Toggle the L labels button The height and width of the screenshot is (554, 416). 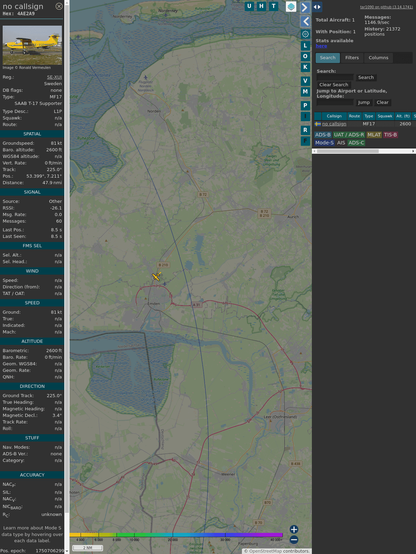(305, 46)
